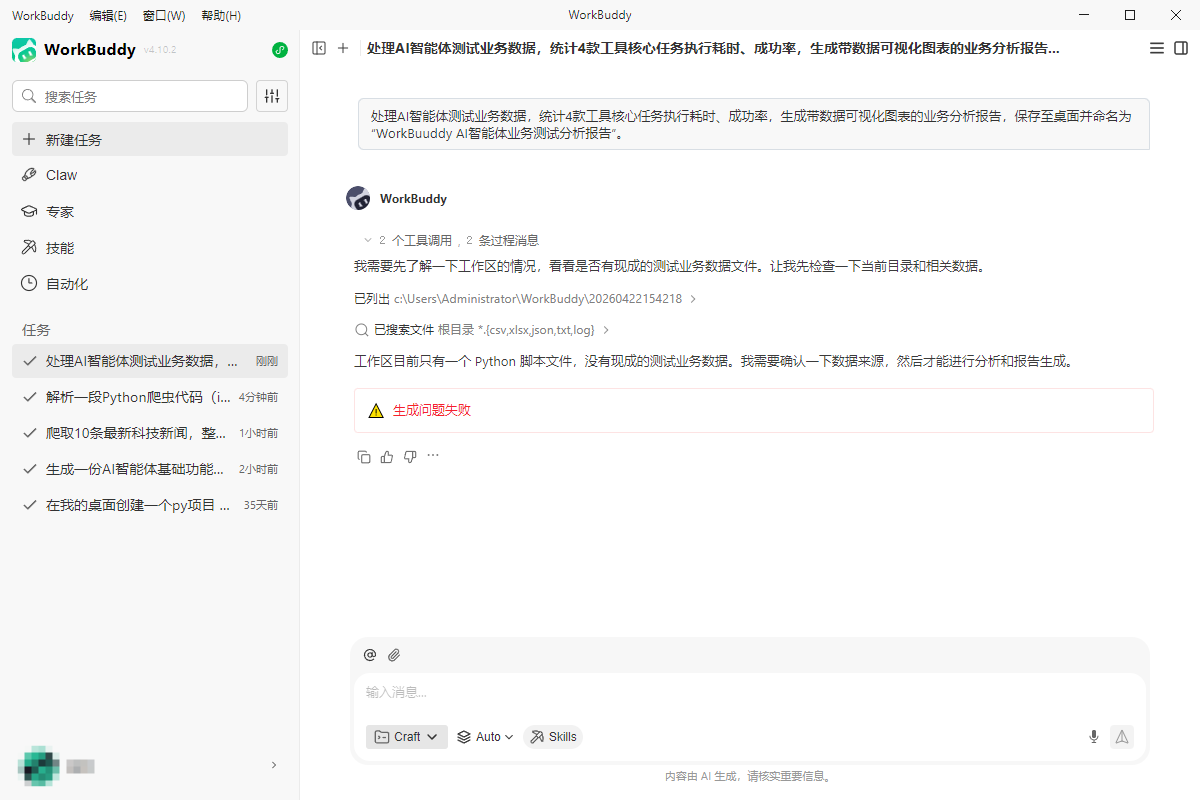
Task: Click the 生成问题失败 error message
Action: (432, 410)
